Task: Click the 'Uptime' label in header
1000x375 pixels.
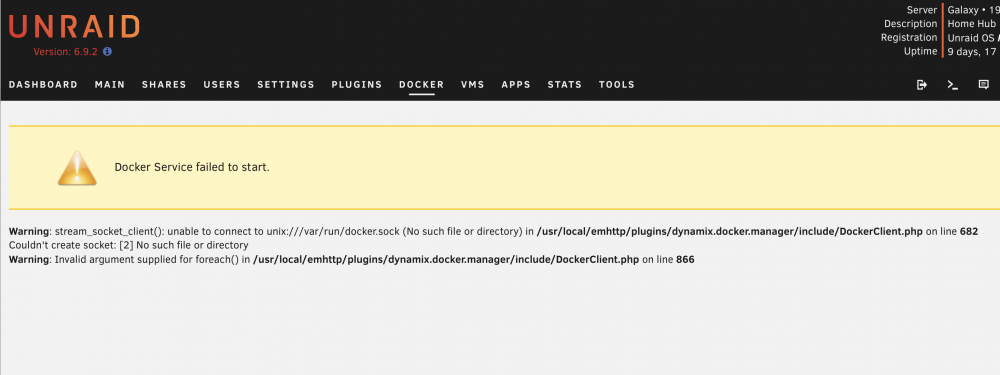Action: coord(921,52)
